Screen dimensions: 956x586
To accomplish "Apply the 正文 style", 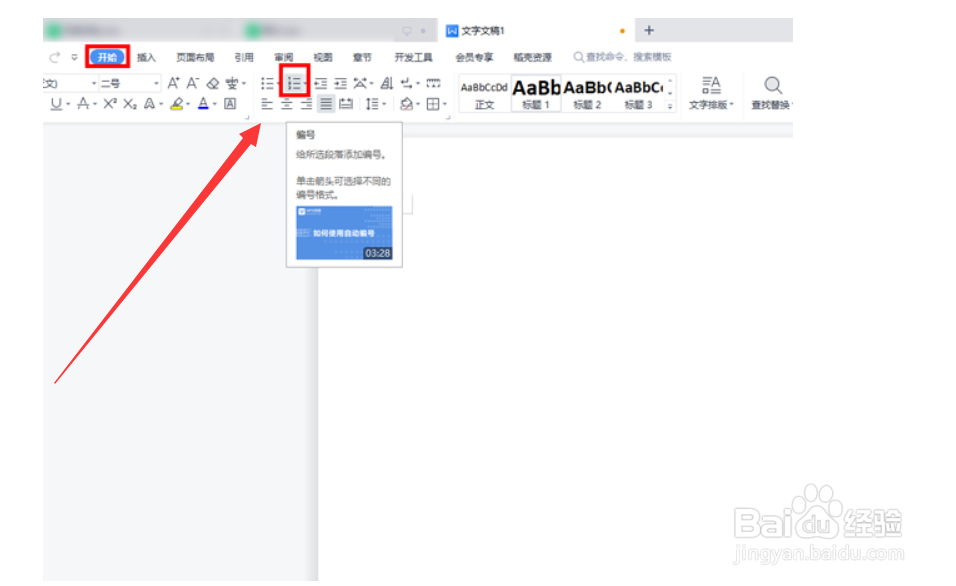I will tap(484, 94).
